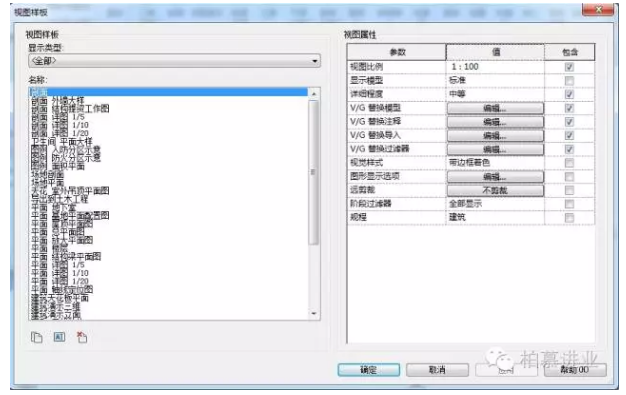Click 编辑 button for V/G 替换注释
This screenshot has height=395, width=626.
[x=495, y=122]
